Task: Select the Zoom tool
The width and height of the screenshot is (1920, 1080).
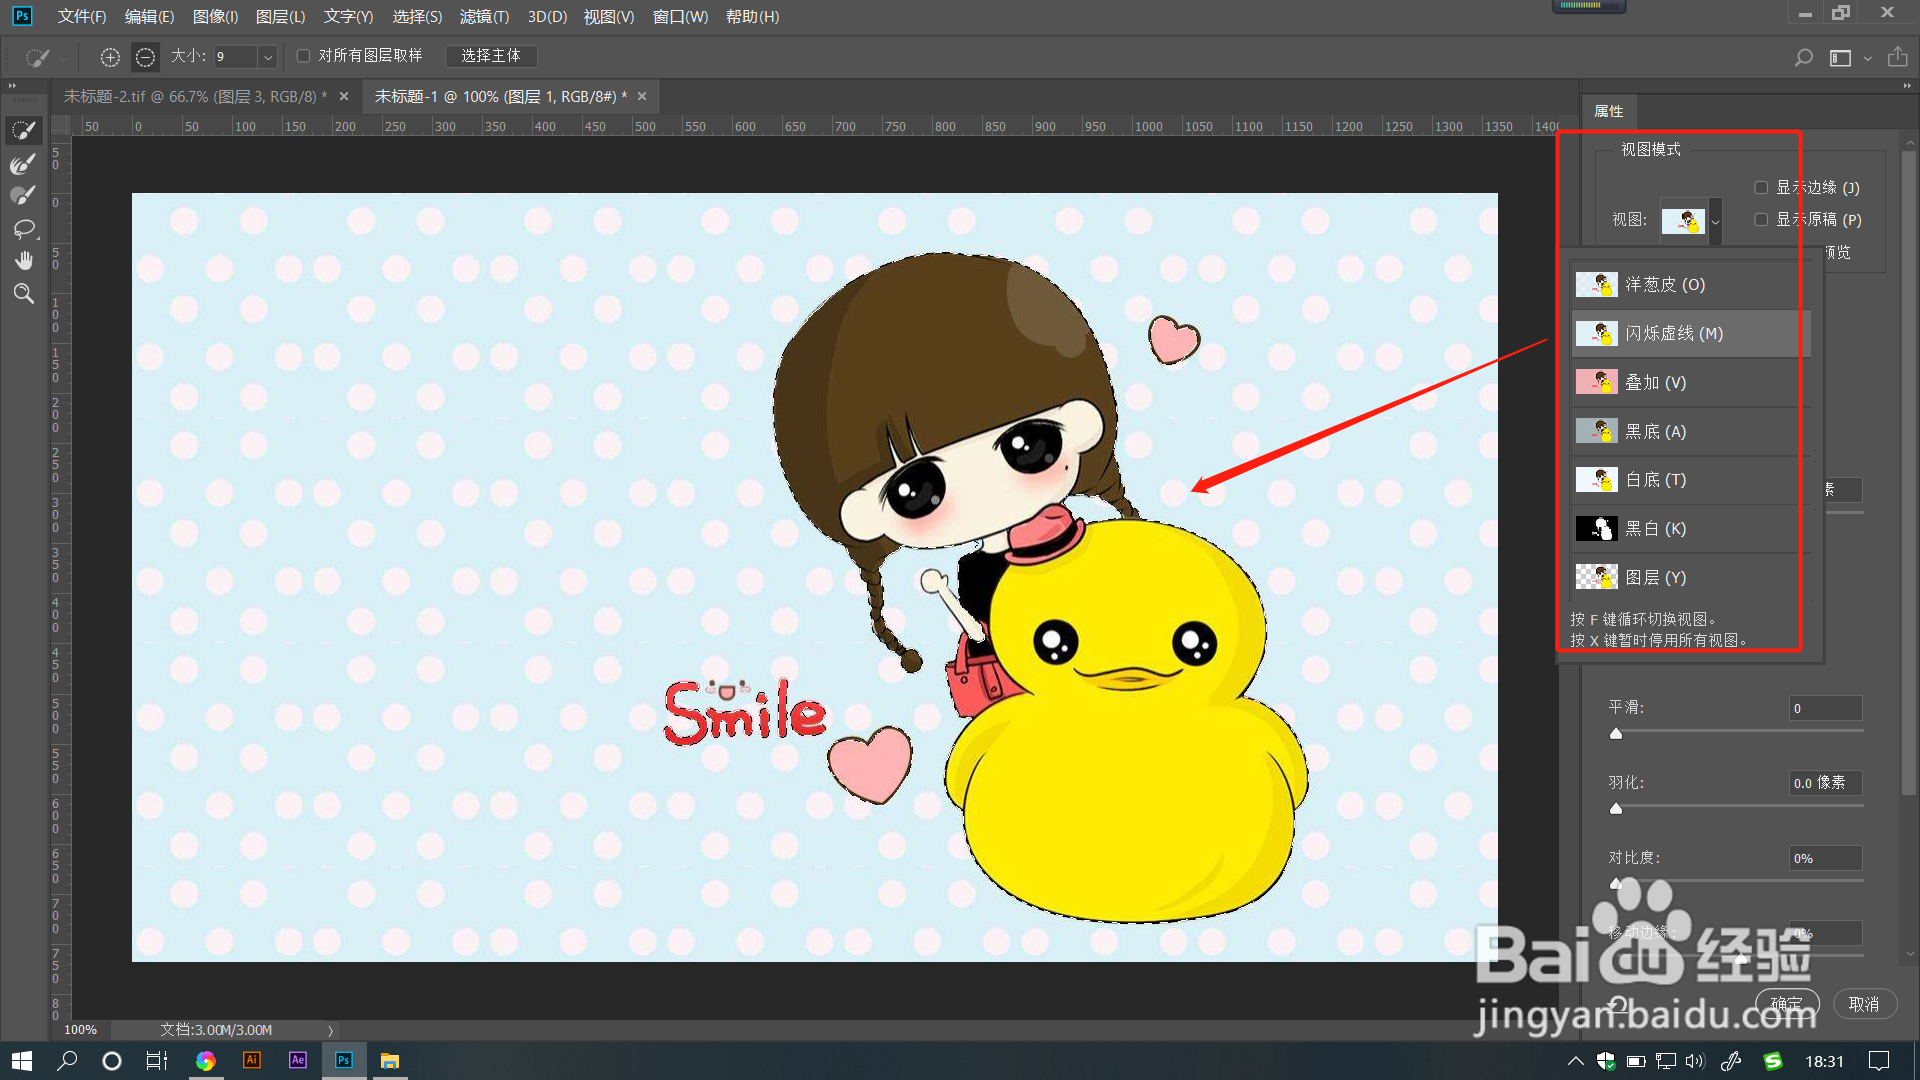Action: pyautogui.click(x=23, y=293)
